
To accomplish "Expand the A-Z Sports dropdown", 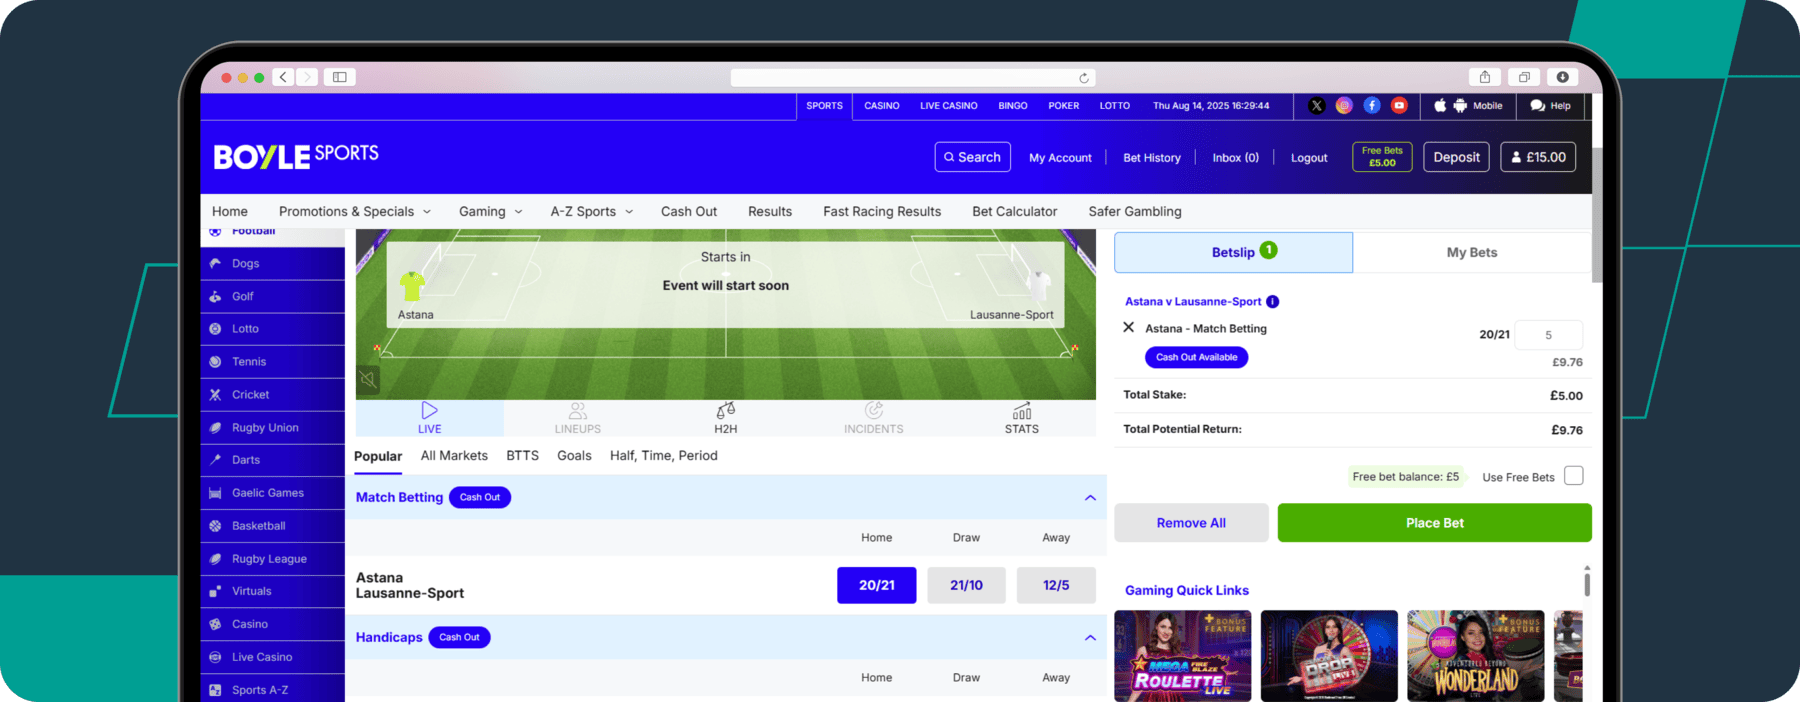I will pyautogui.click(x=592, y=211).
